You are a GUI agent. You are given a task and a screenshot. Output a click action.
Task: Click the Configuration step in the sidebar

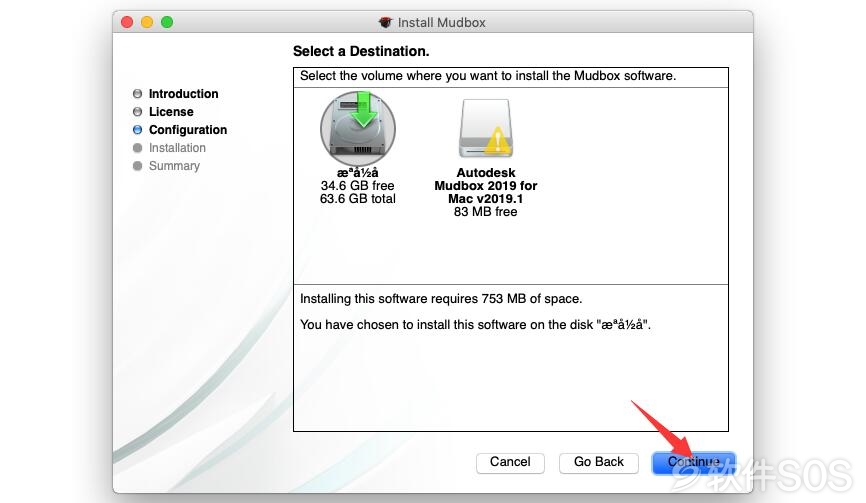click(x=188, y=130)
